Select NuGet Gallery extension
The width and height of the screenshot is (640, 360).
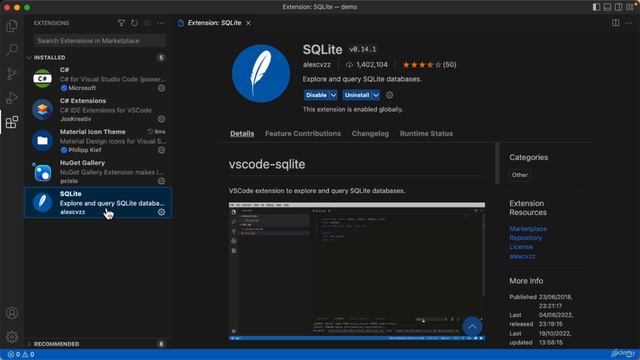point(98,172)
